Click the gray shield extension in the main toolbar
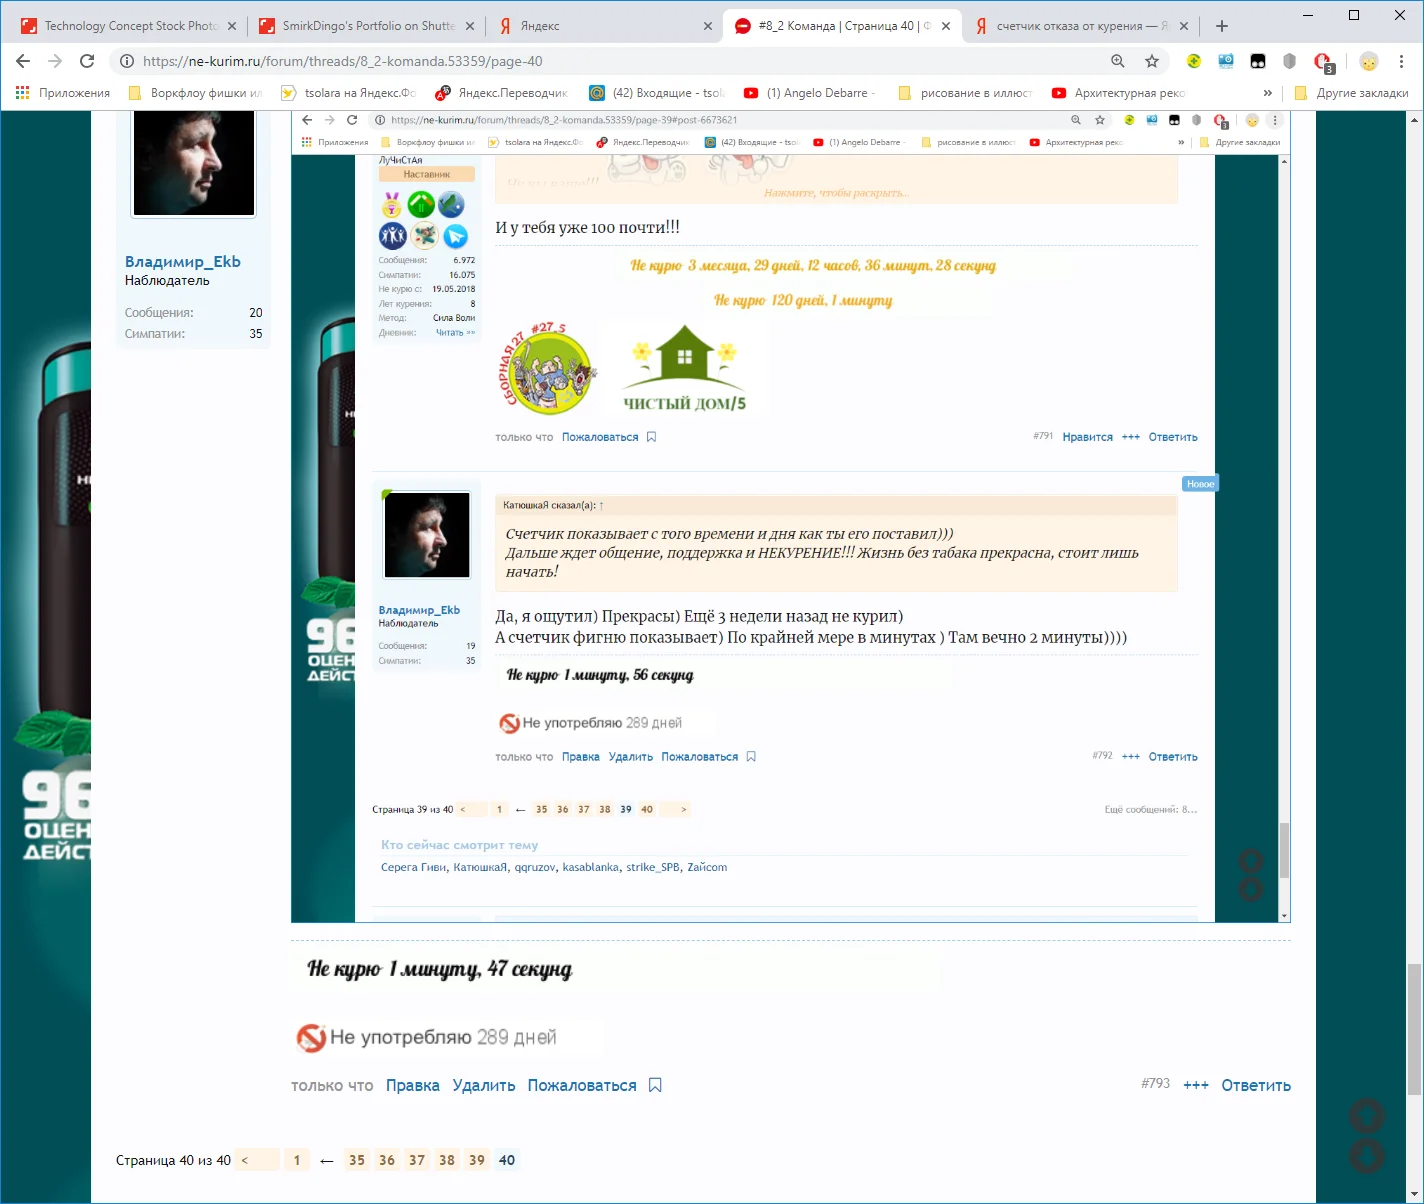This screenshot has height=1204, width=1424. click(x=1290, y=61)
